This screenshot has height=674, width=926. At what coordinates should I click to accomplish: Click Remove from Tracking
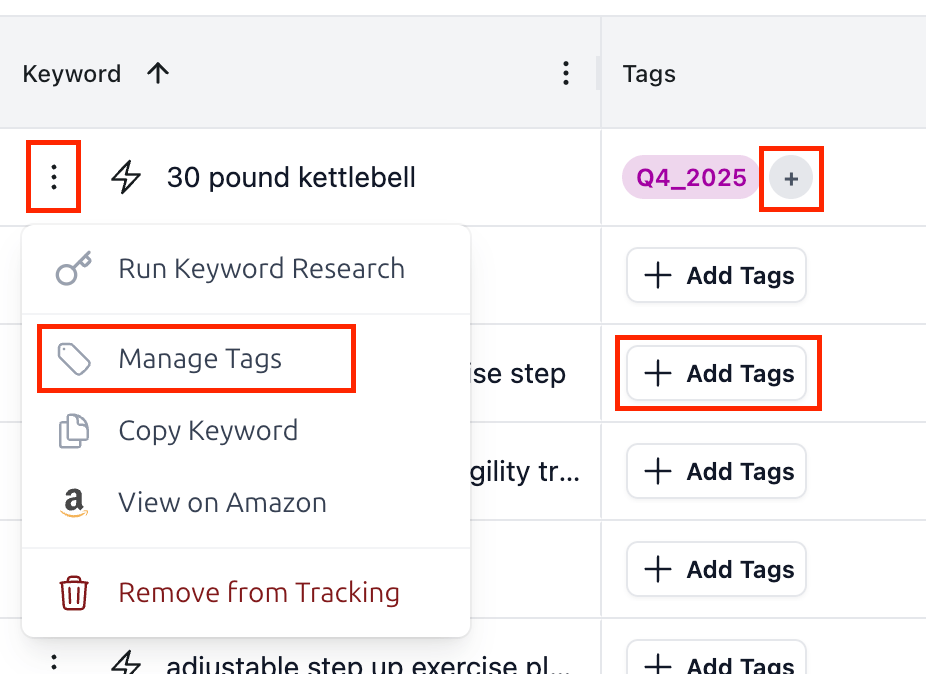coord(258,592)
